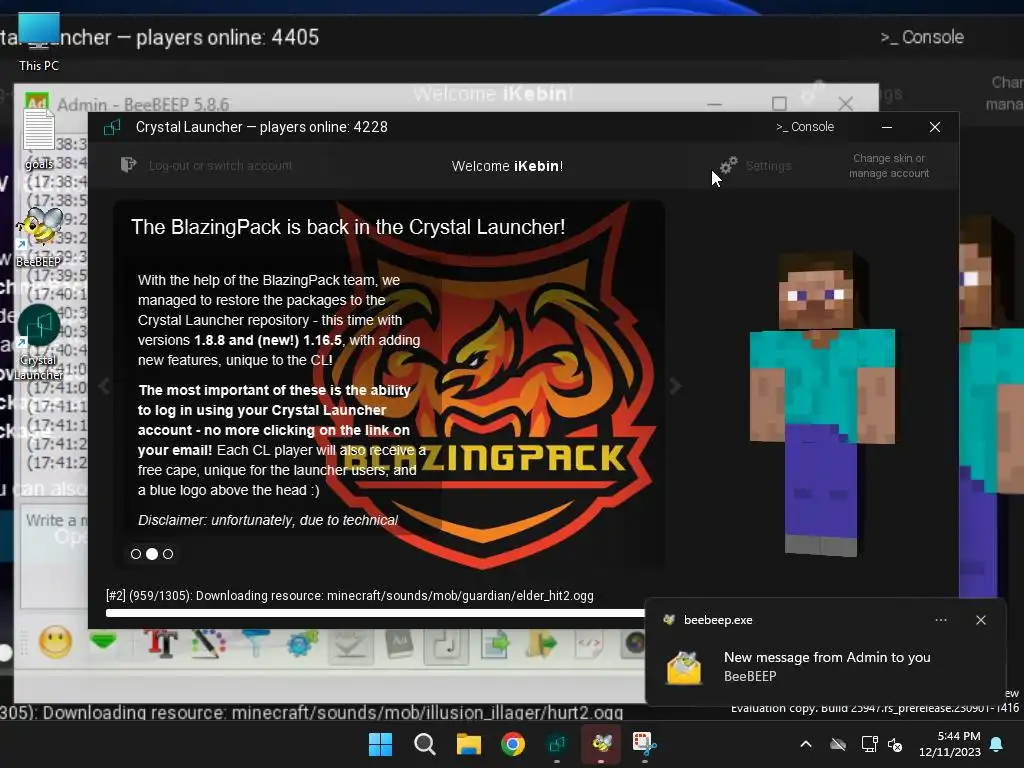
Task: Click the blue filter funnel icon in BeeBEEP
Action: [255, 643]
